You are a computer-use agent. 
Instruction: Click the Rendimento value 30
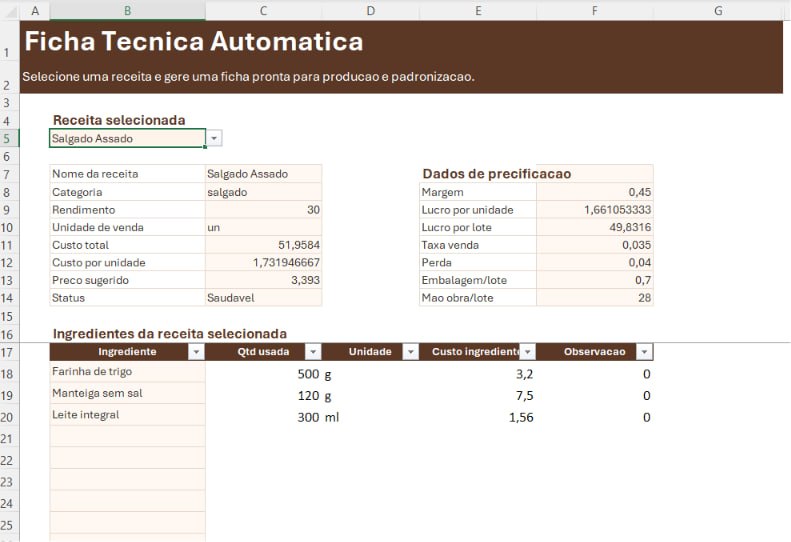pos(263,209)
